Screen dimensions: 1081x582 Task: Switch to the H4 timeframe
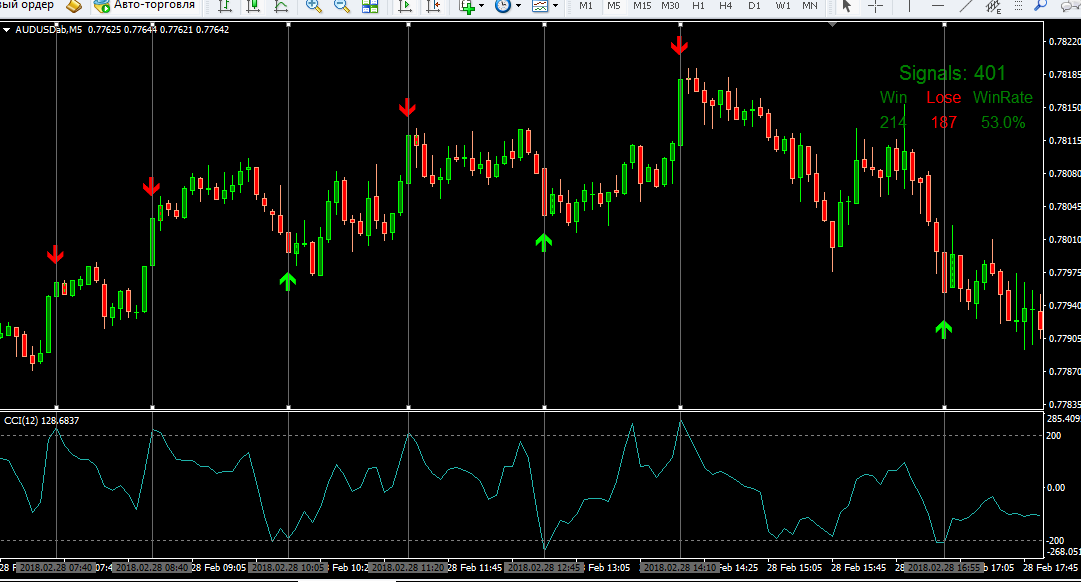[x=726, y=6]
